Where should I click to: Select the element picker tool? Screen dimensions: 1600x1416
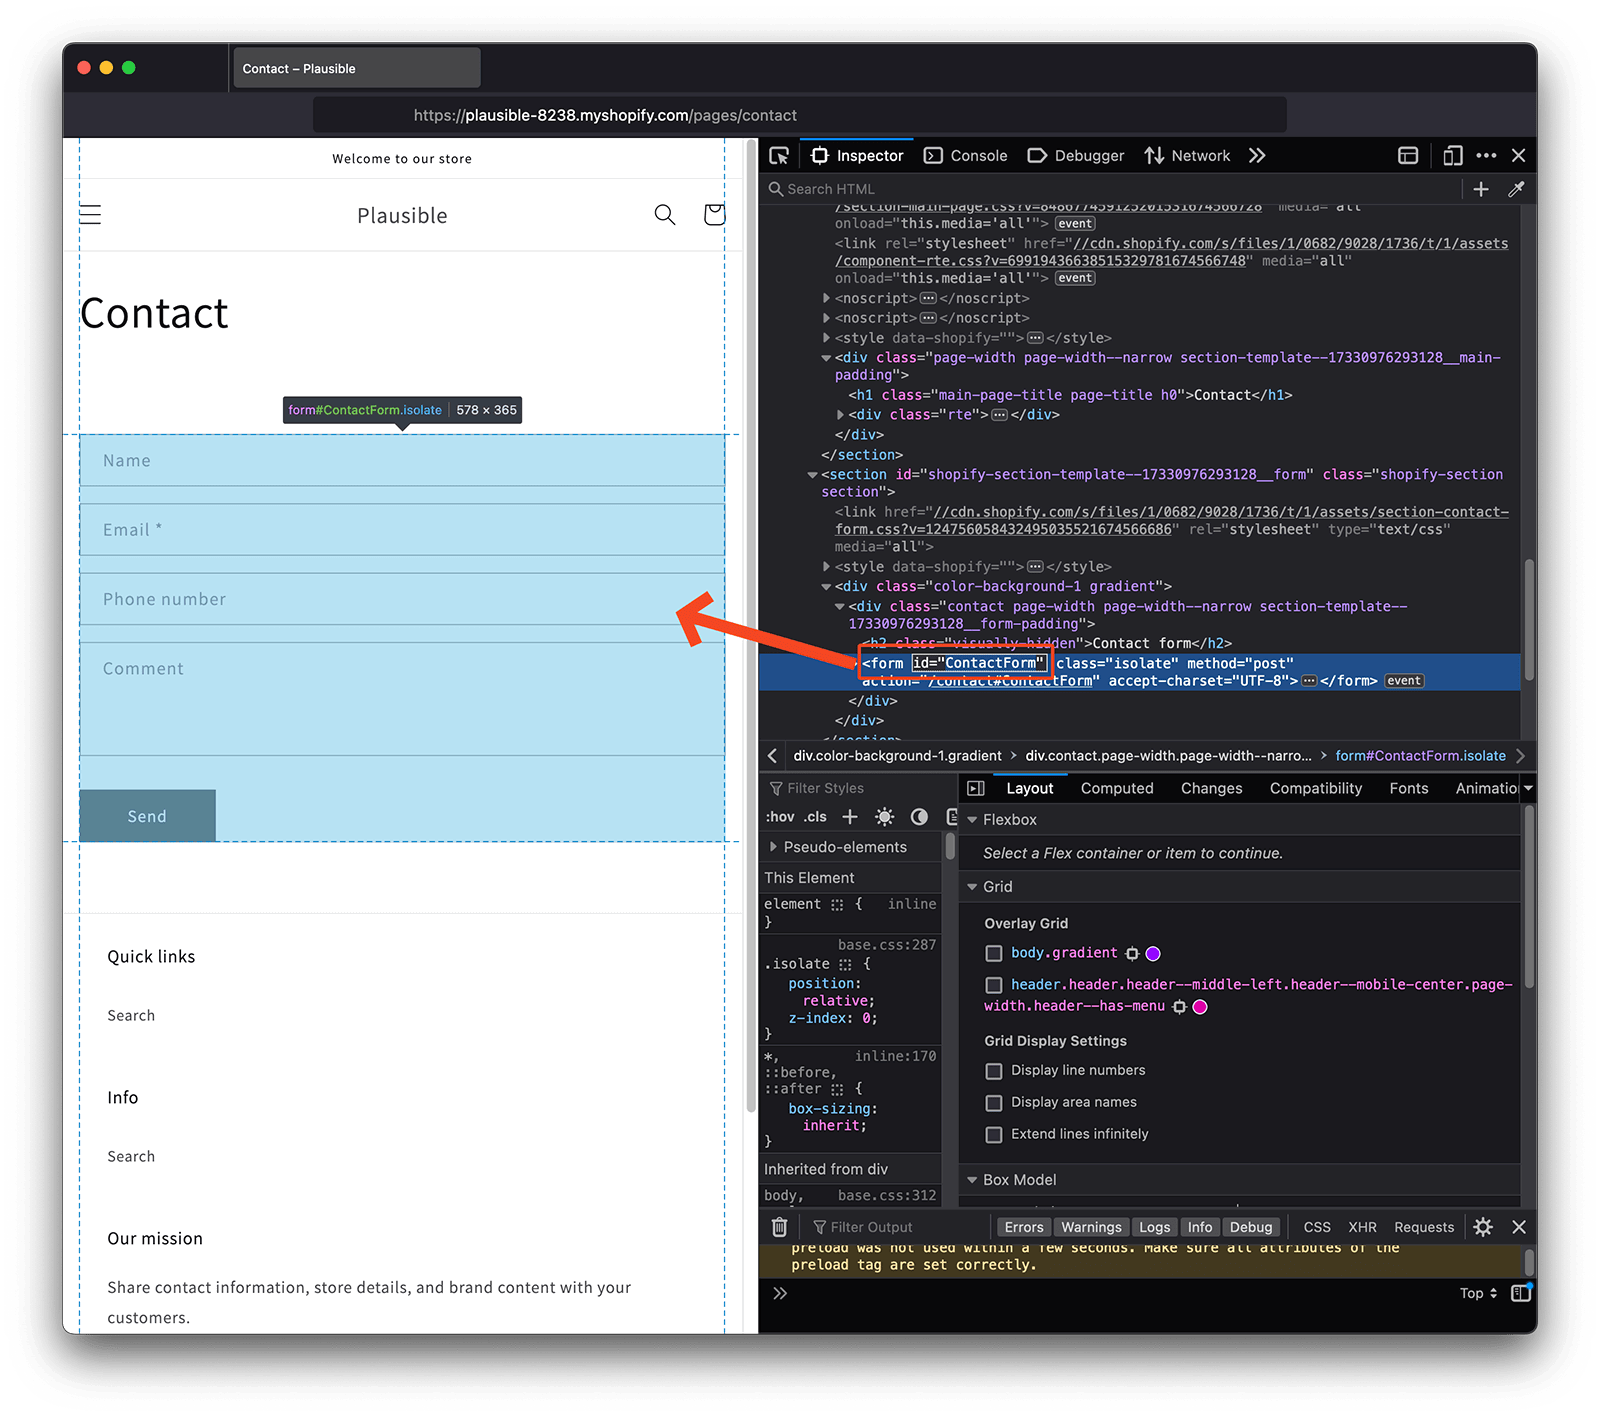point(780,155)
